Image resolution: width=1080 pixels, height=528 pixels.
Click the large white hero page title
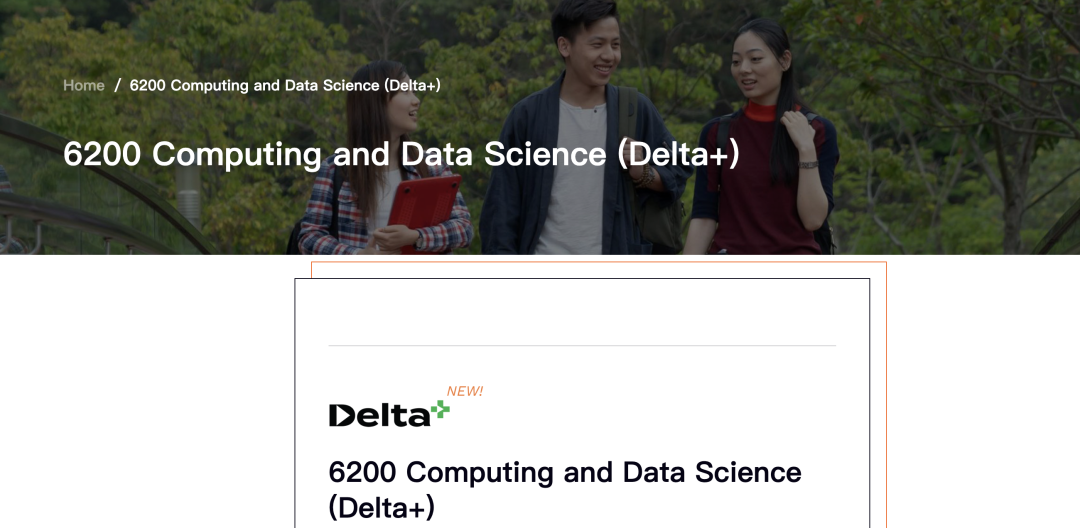coord(401,154)
